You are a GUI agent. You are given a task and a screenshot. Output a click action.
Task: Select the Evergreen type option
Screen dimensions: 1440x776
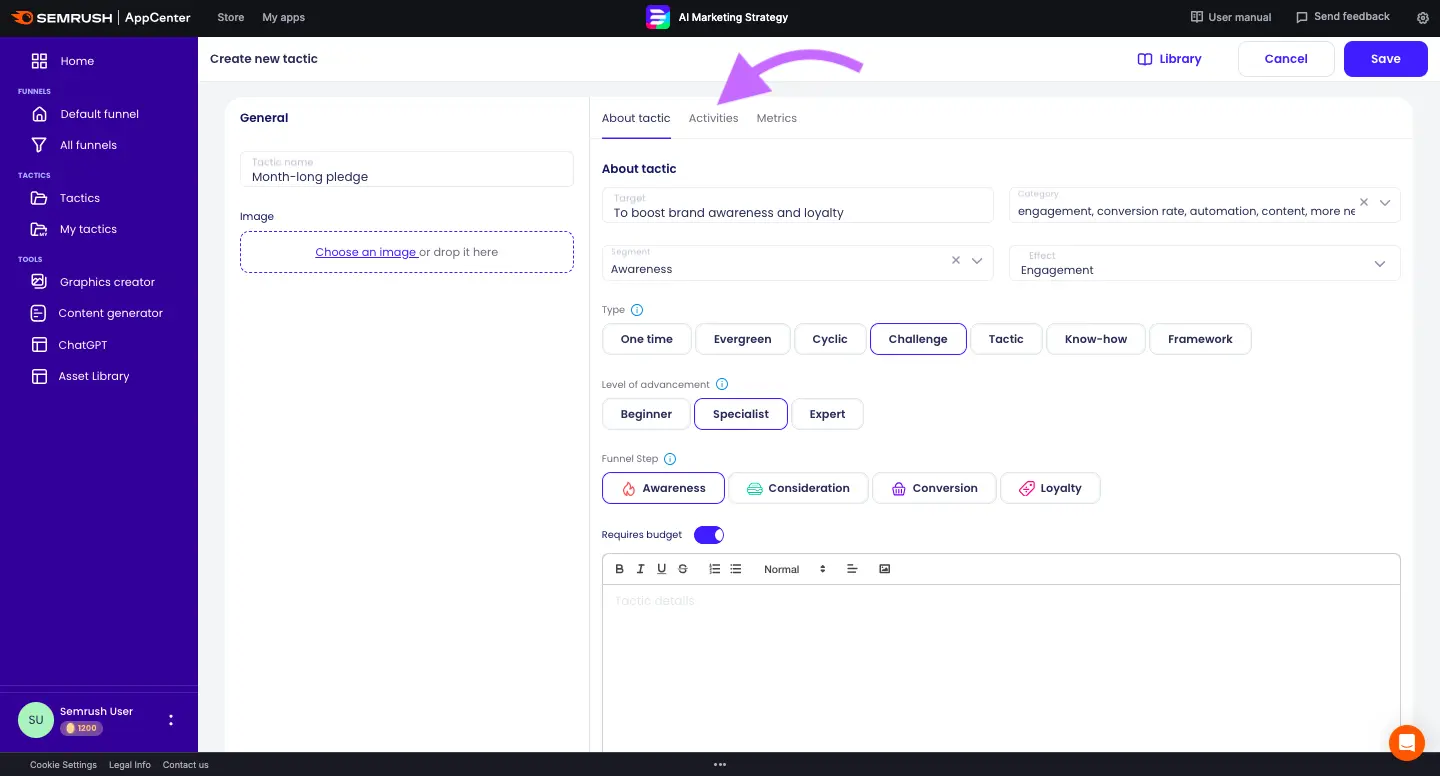tap(742, 339)
